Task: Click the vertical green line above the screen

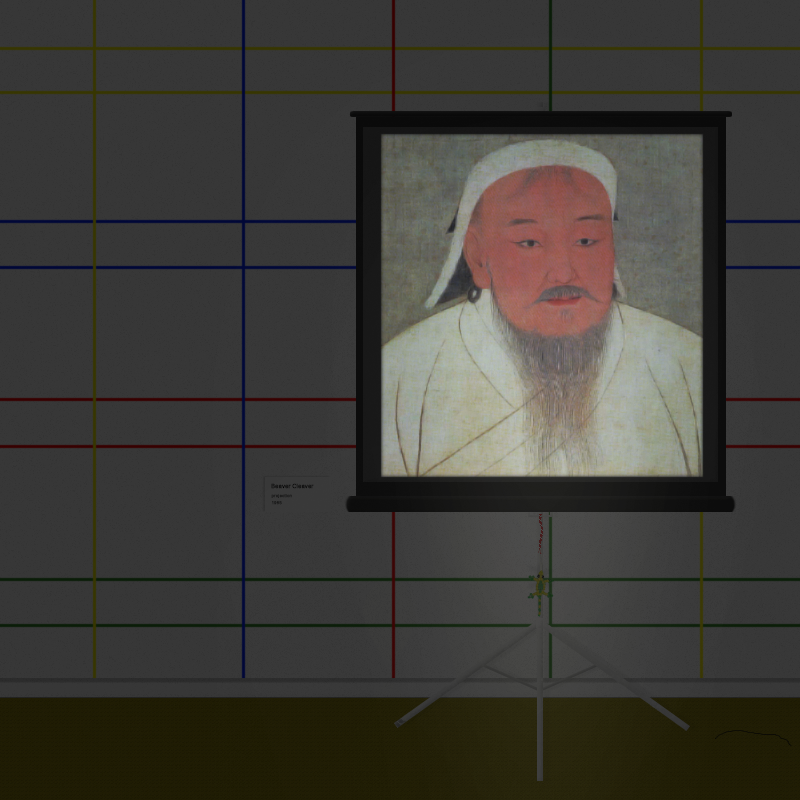Action: 550,55
